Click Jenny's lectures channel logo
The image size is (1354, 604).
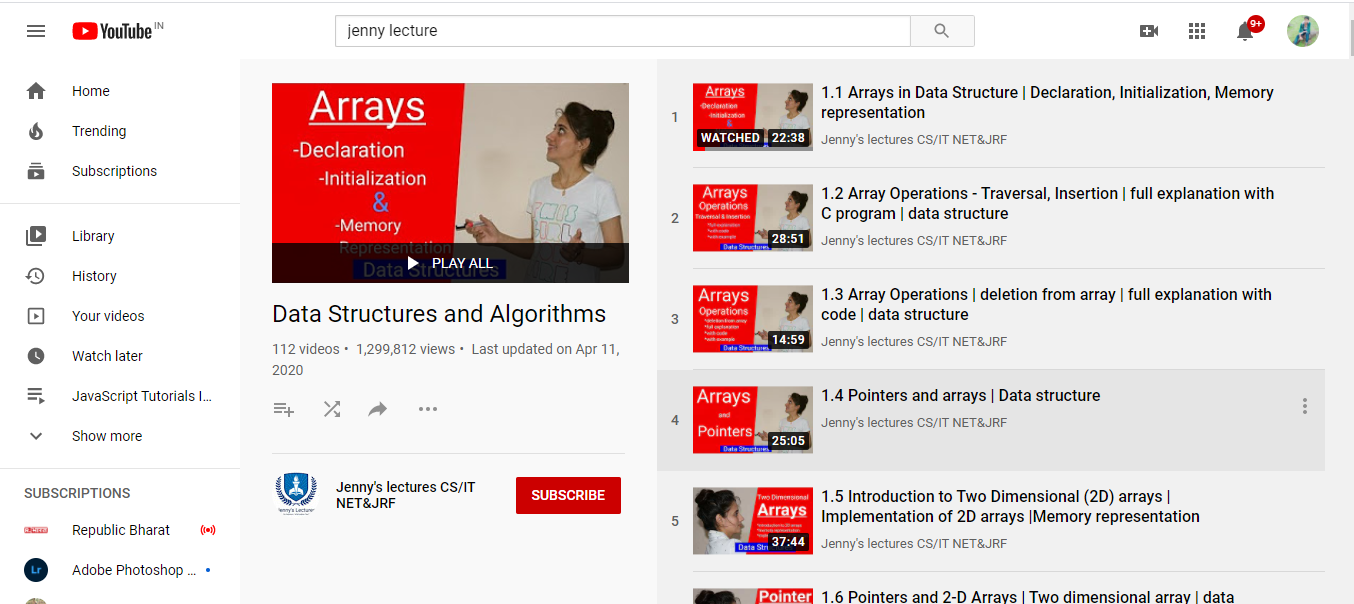[x=296, y=494]
